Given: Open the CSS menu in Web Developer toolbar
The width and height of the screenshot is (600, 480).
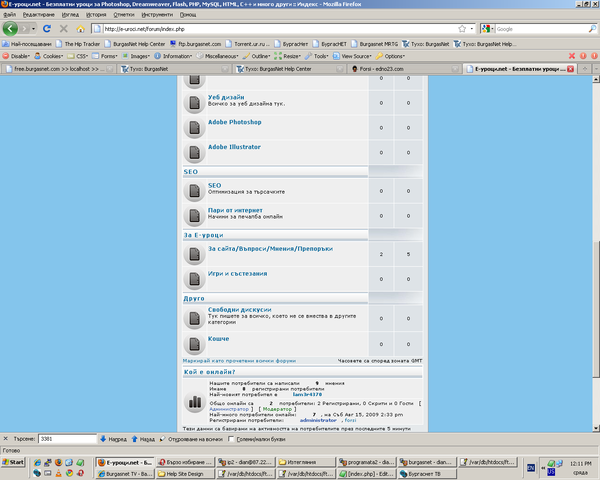Looking at the screenshot, I should tap(78, 56).
